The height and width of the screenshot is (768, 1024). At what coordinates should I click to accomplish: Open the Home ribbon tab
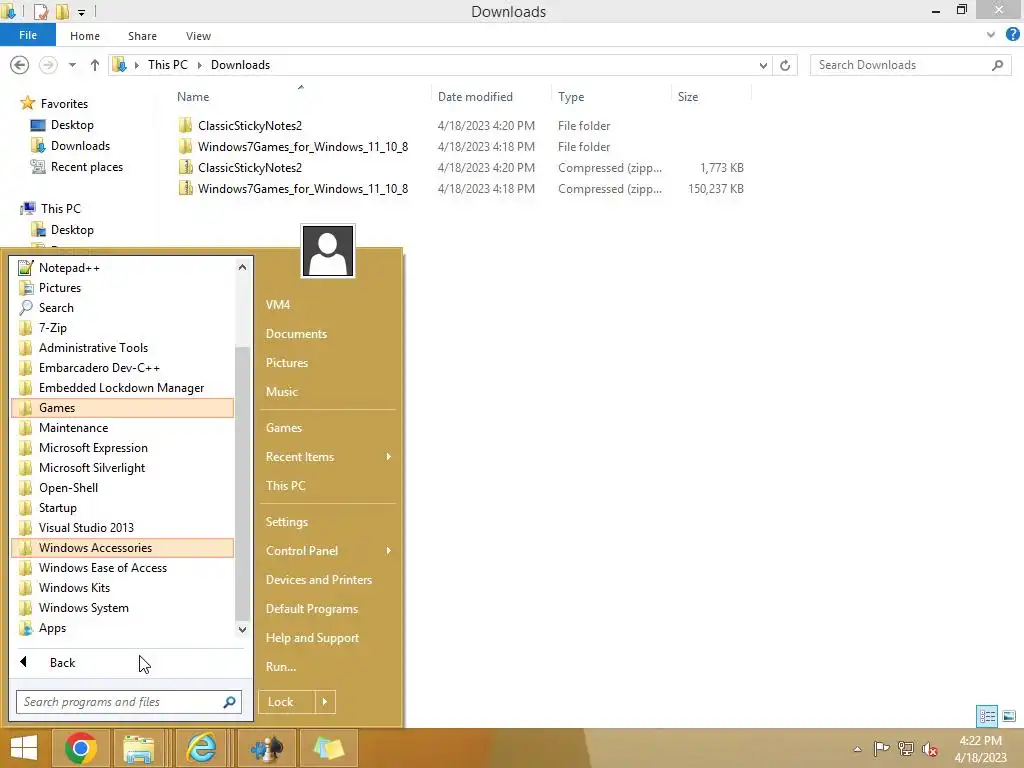click(85, 36)
